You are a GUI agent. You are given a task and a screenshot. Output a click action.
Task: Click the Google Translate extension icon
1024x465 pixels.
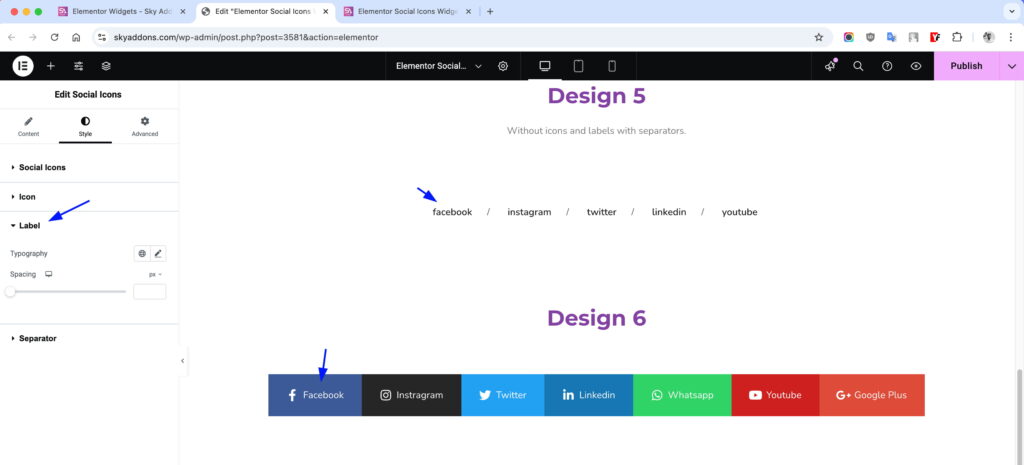point(891,37)
